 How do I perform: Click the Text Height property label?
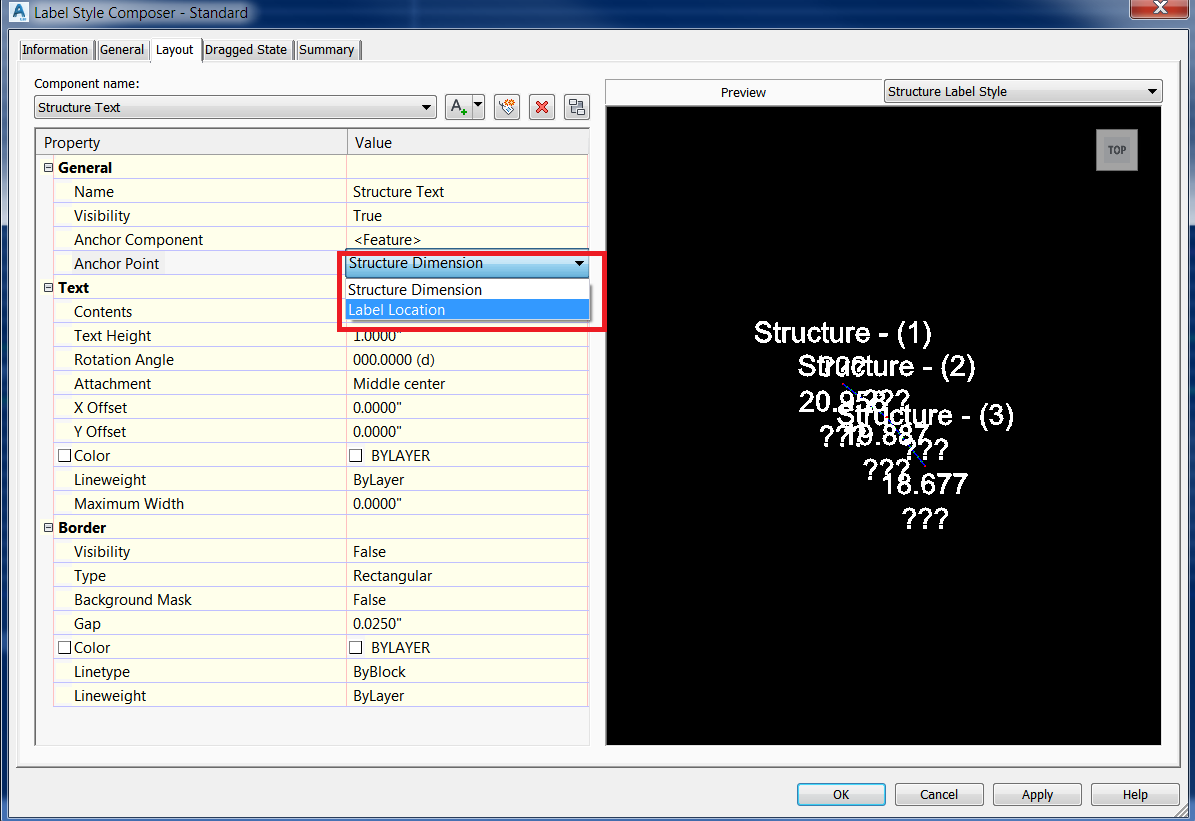[x=113, y=336]
